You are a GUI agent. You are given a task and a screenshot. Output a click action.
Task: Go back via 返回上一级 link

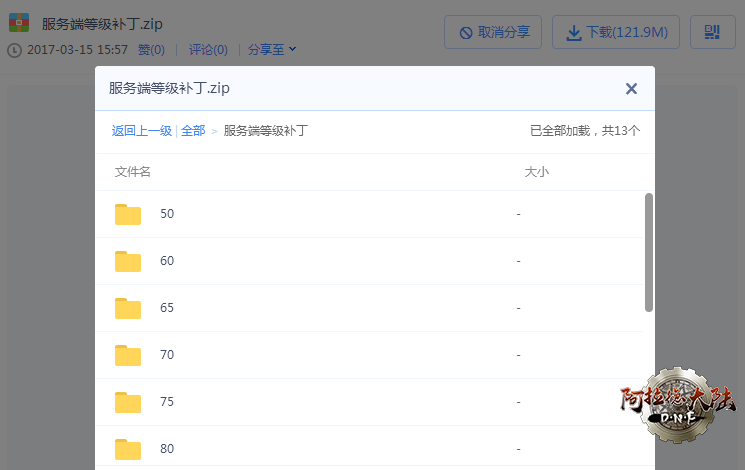(x=141, y=131)
